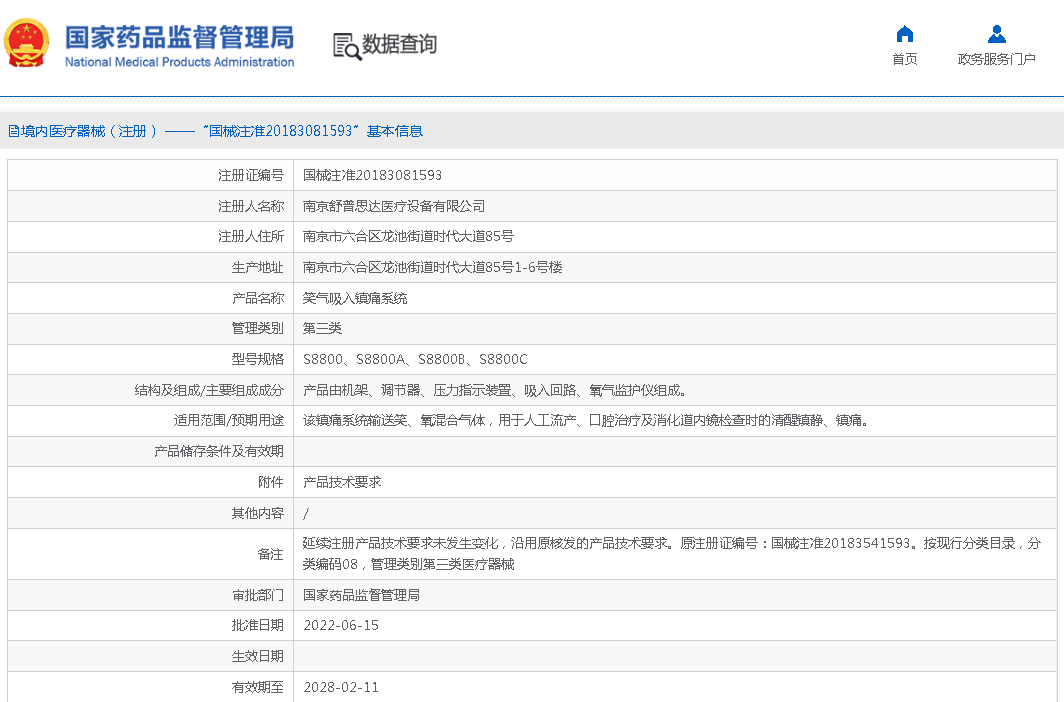The height and width of the screenshot is (702, 1064).
Task: Click the 管理类别 value 第三类
Action: [322, 328]
